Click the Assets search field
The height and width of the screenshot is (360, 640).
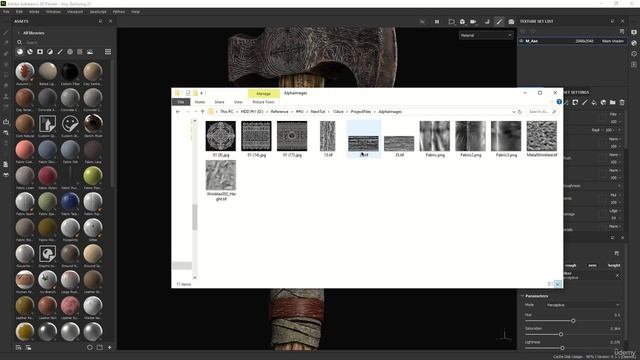[65, 42]
